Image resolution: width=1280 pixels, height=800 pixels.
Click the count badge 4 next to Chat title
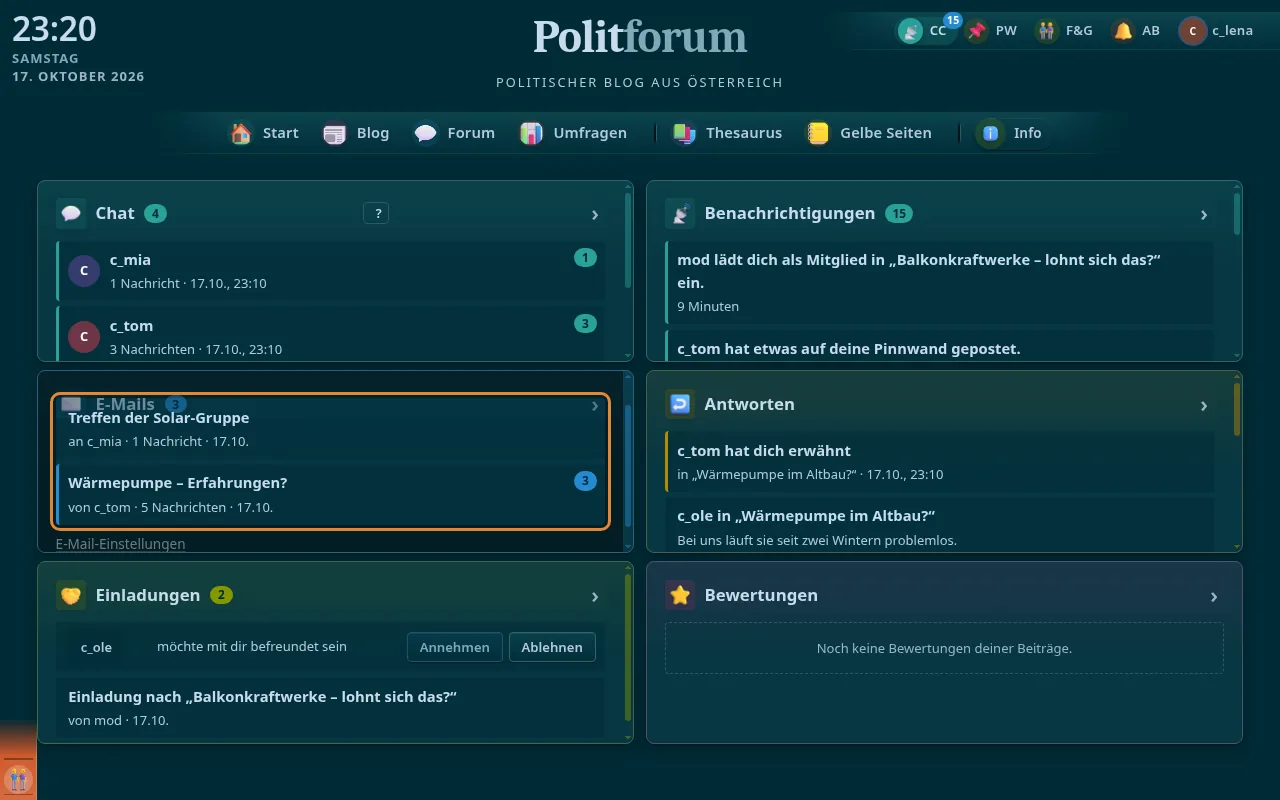(155, 213)
